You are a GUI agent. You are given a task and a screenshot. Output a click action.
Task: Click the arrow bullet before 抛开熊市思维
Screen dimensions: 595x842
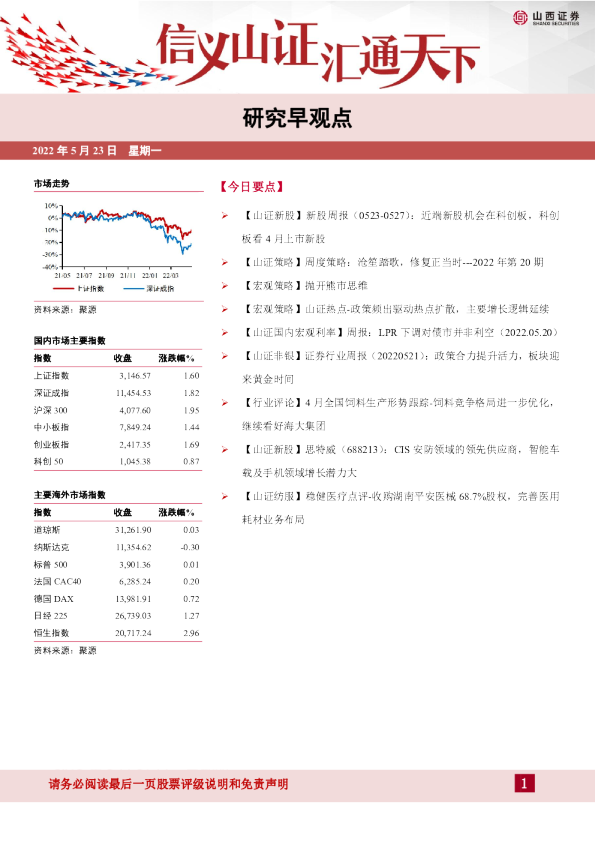pos(225,286)
